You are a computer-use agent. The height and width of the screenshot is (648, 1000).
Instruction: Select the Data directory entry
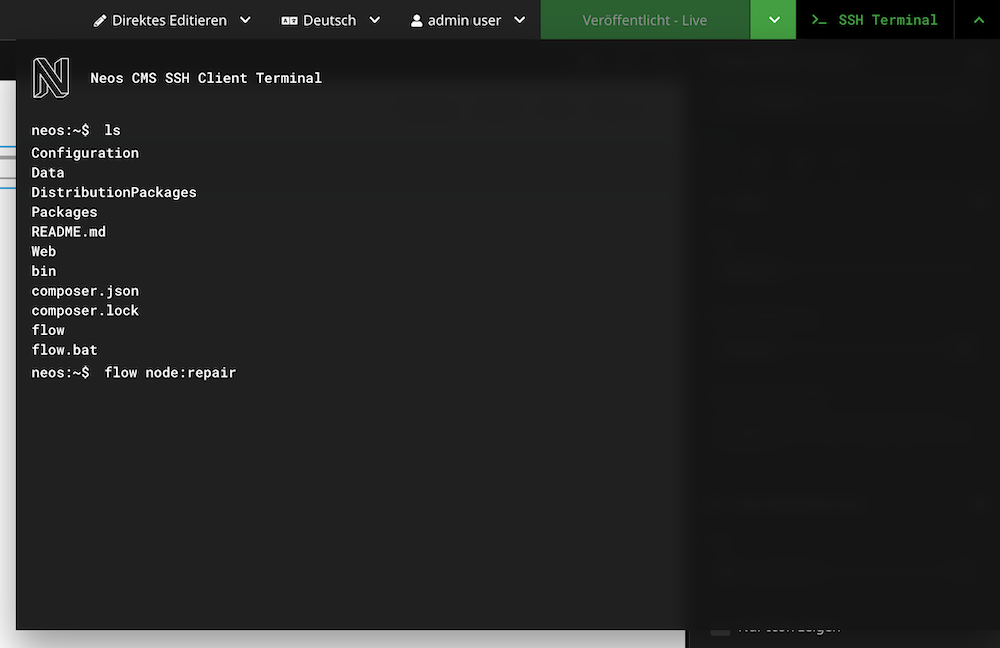tap(48, 173)
